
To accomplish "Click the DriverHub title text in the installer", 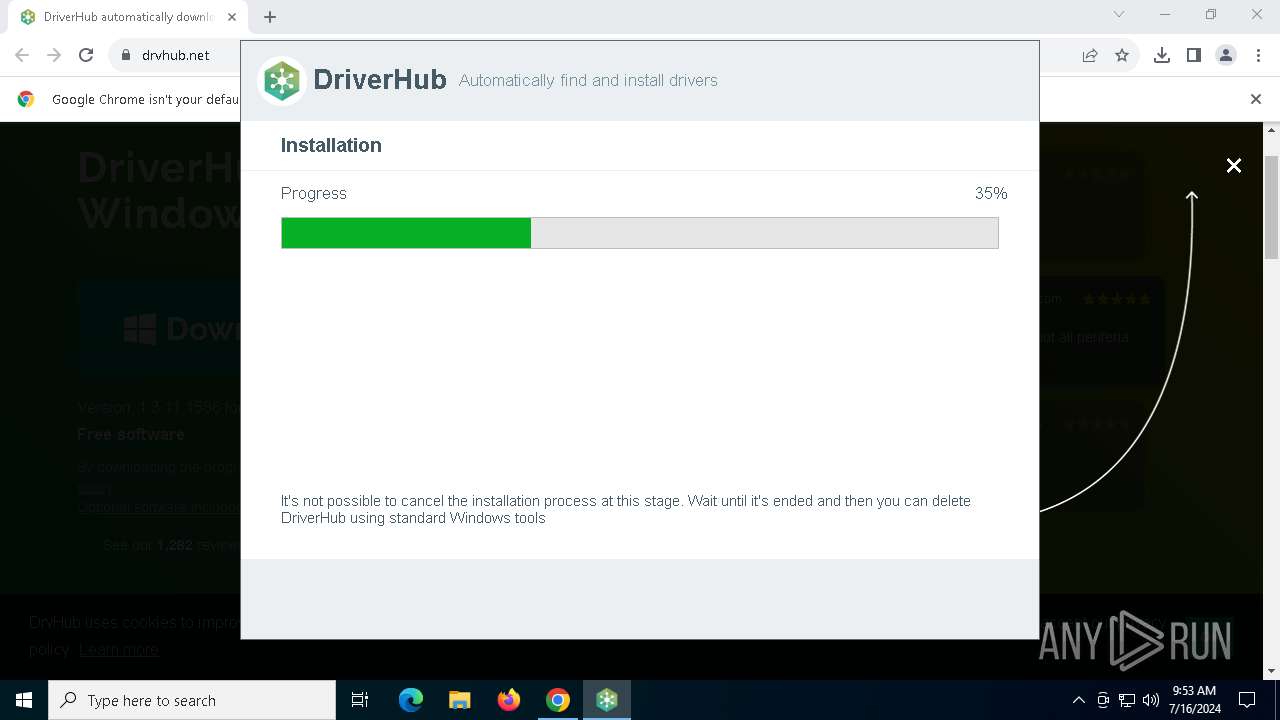I will click(x=380, y=80).
